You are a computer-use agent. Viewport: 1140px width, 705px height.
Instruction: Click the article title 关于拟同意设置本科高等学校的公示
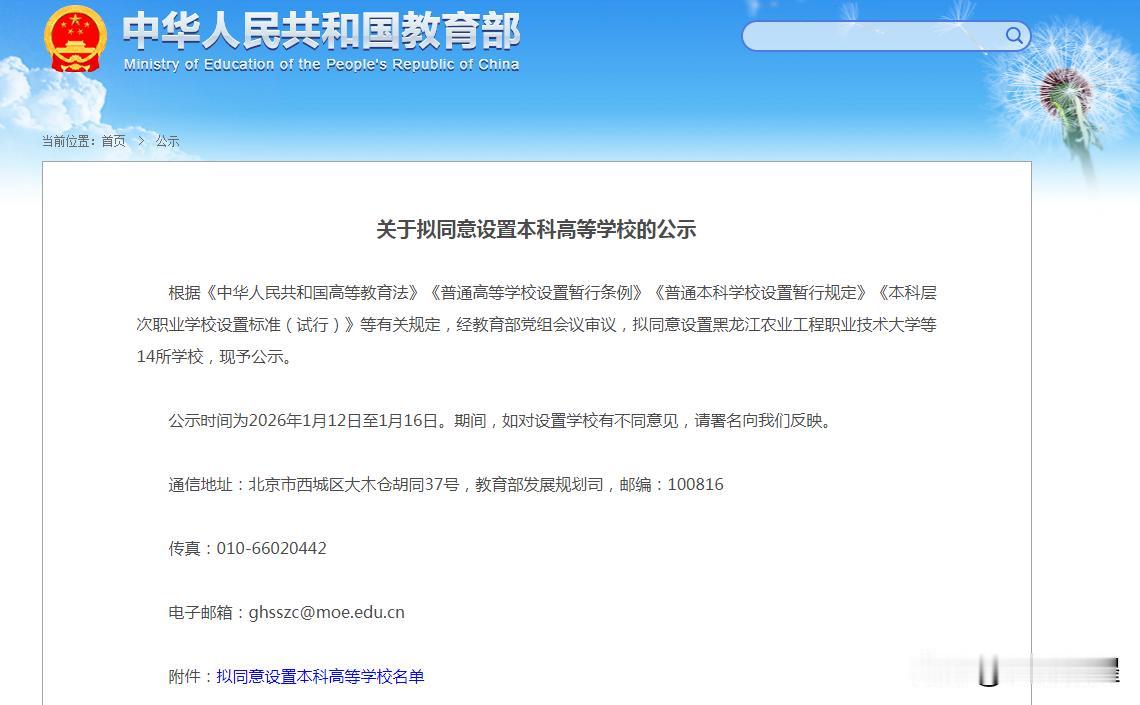tap(538, 228)
